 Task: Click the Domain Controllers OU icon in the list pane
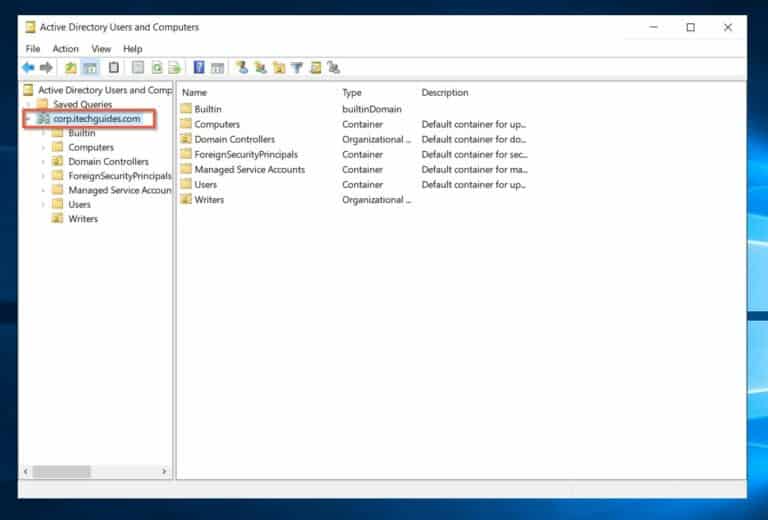pos(186,139)
